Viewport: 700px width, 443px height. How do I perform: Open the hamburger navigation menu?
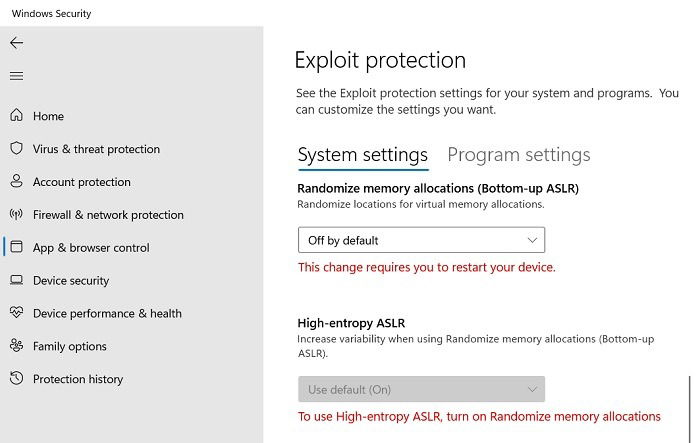pos(17,76)
